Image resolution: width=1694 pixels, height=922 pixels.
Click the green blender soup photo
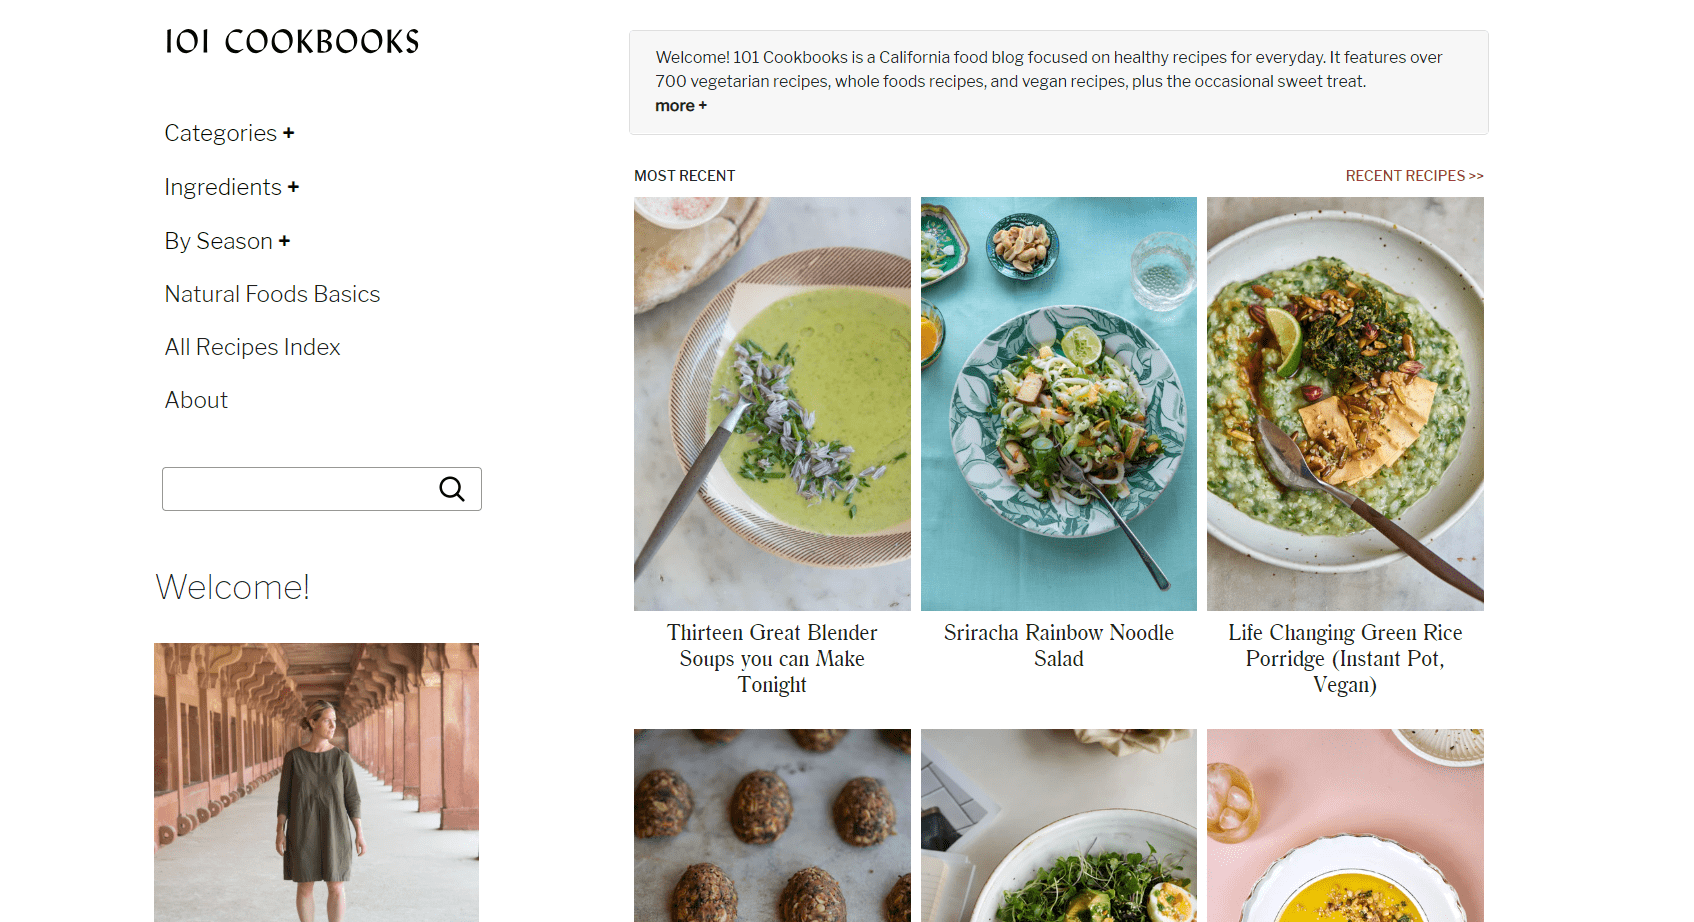coord(772,404)
